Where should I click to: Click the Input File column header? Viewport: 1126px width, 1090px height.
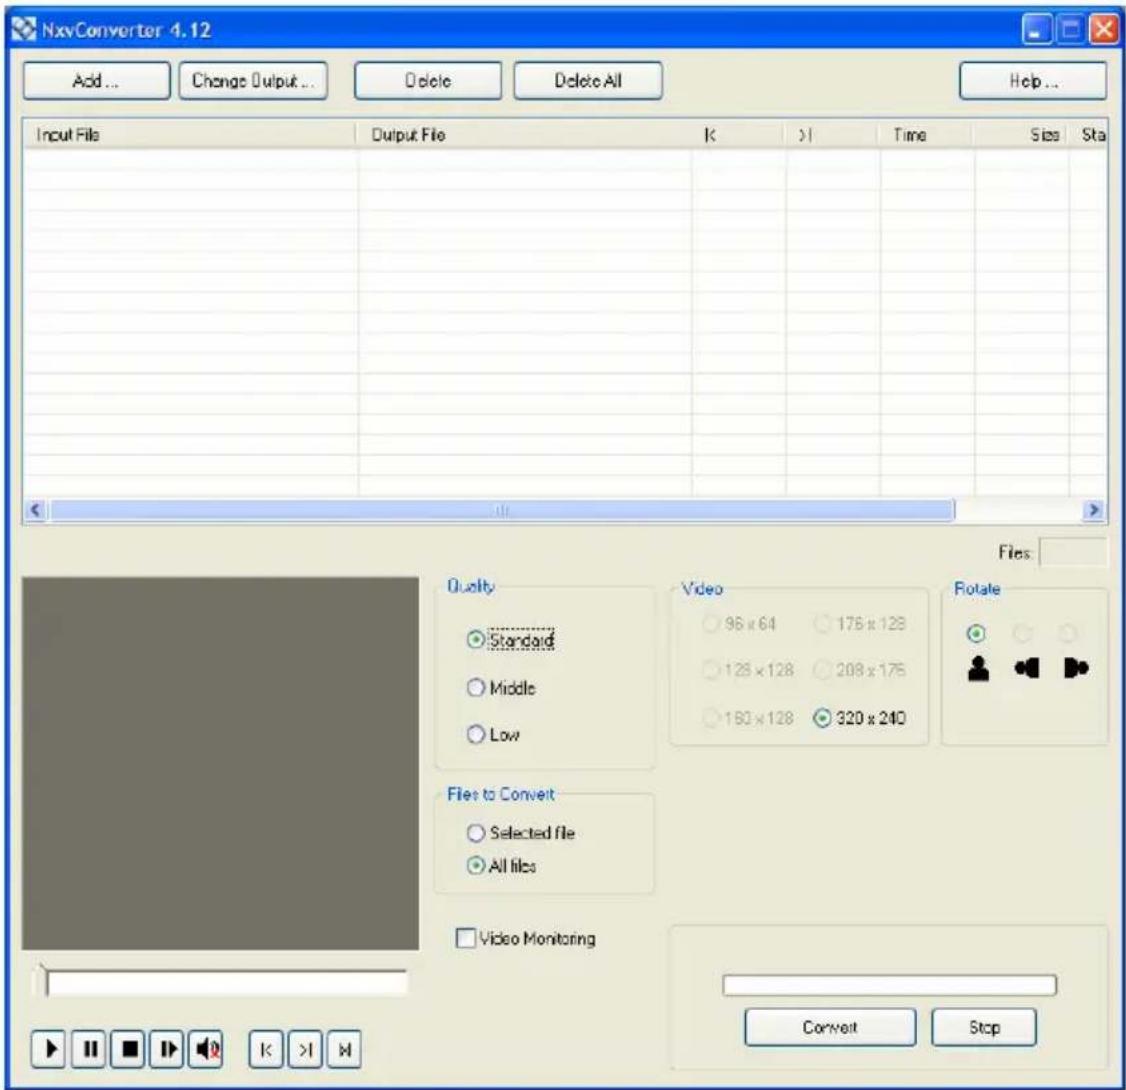click(190, 134)
